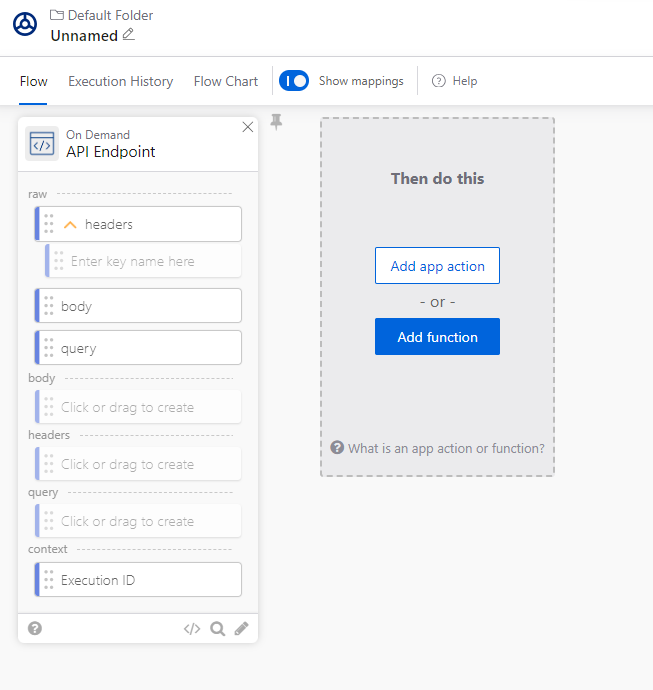Click the API Endpoint code icon
The width and height of the screenshot is (653, 690).
point(42,143)
